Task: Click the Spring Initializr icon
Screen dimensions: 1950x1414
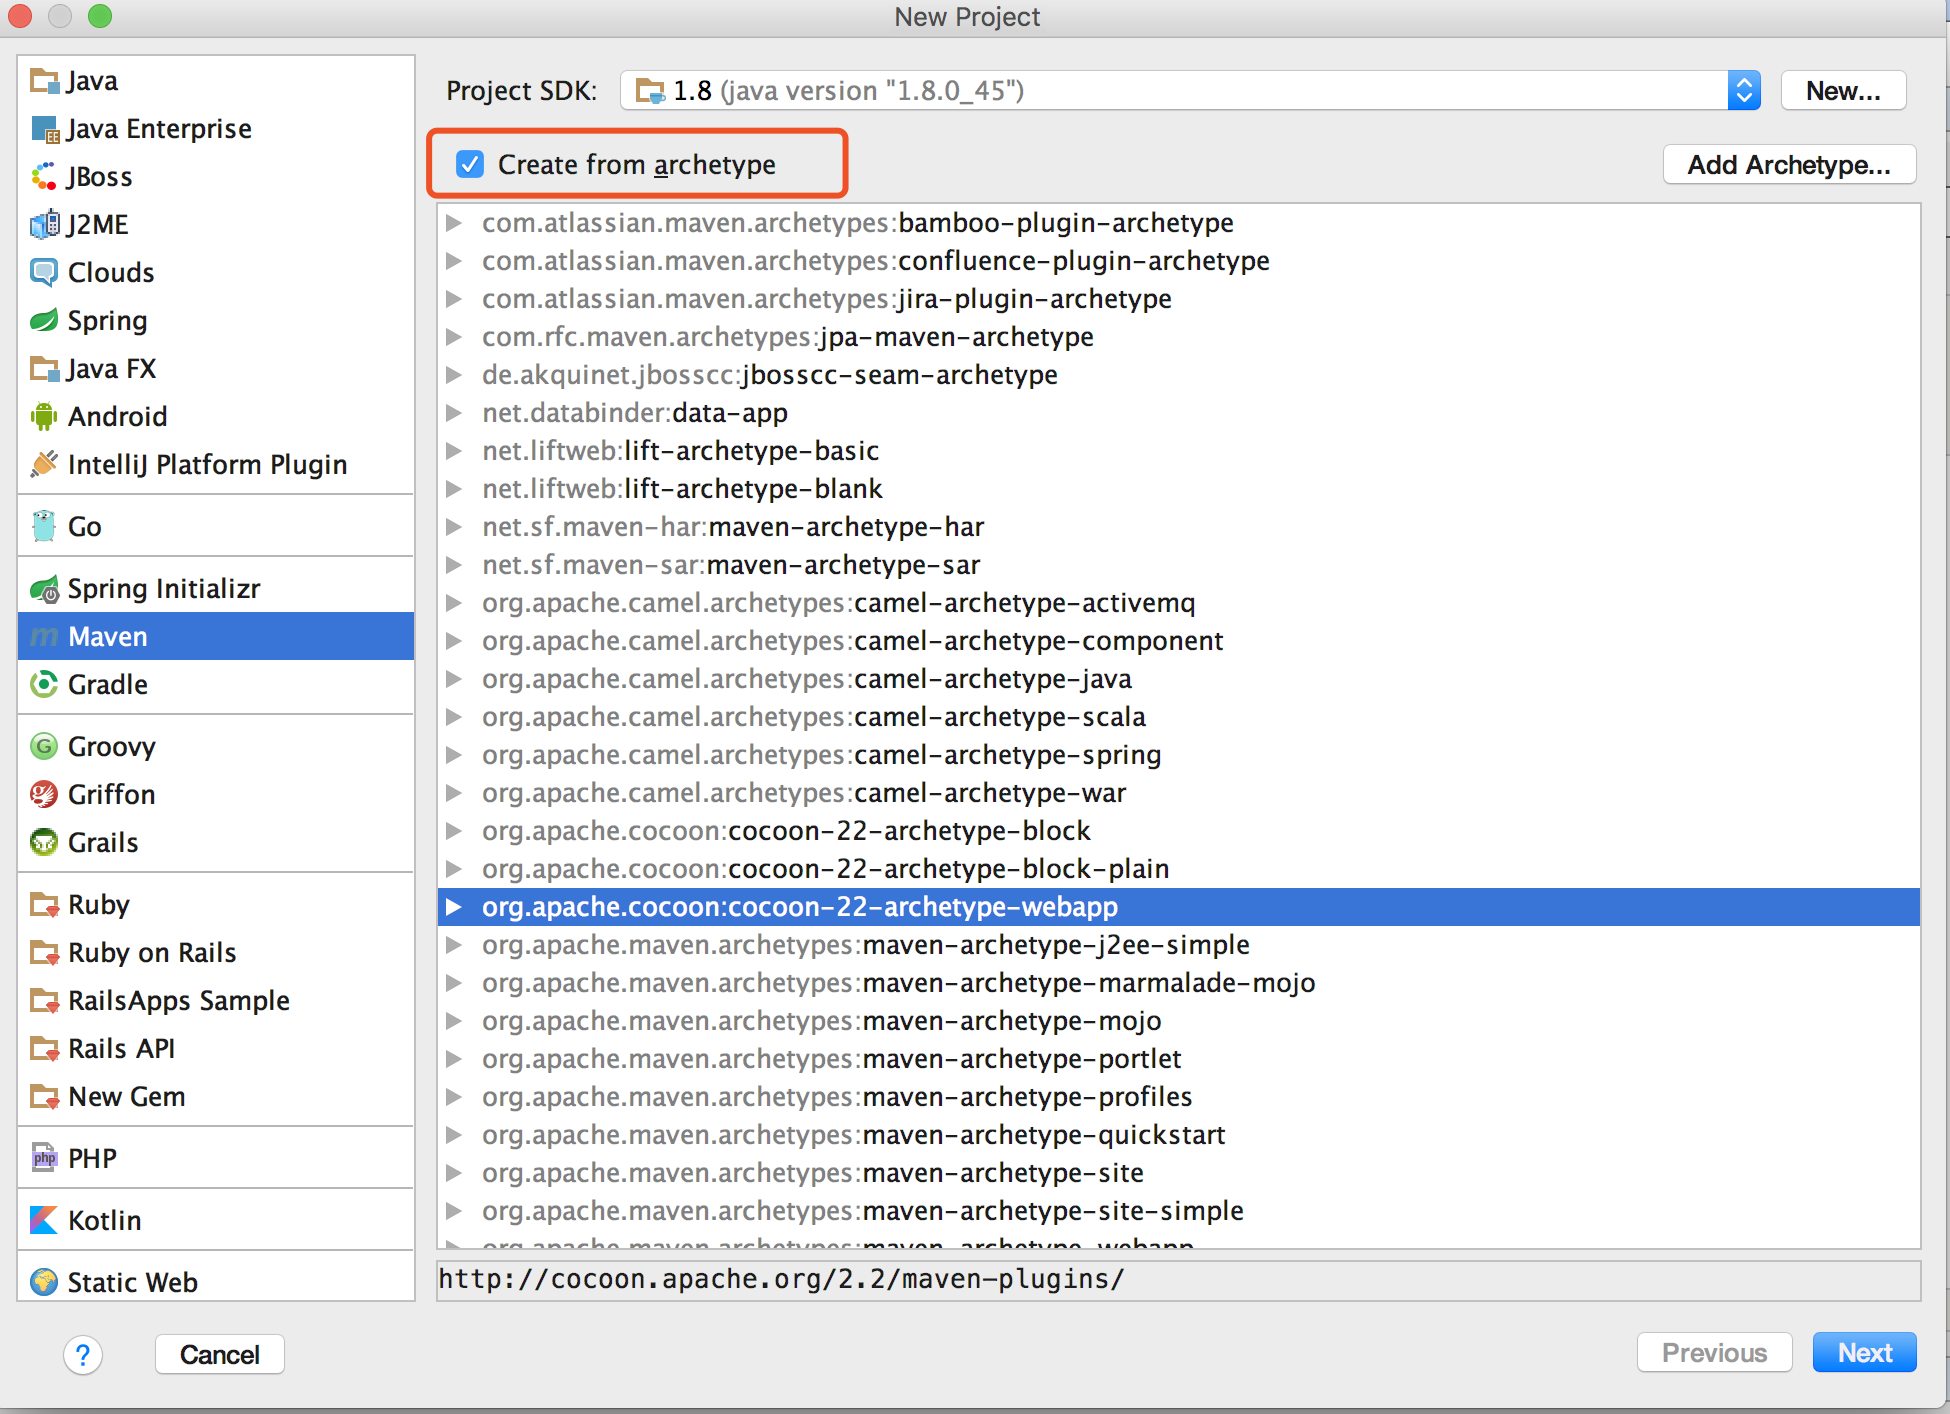Action: point(44,589)
